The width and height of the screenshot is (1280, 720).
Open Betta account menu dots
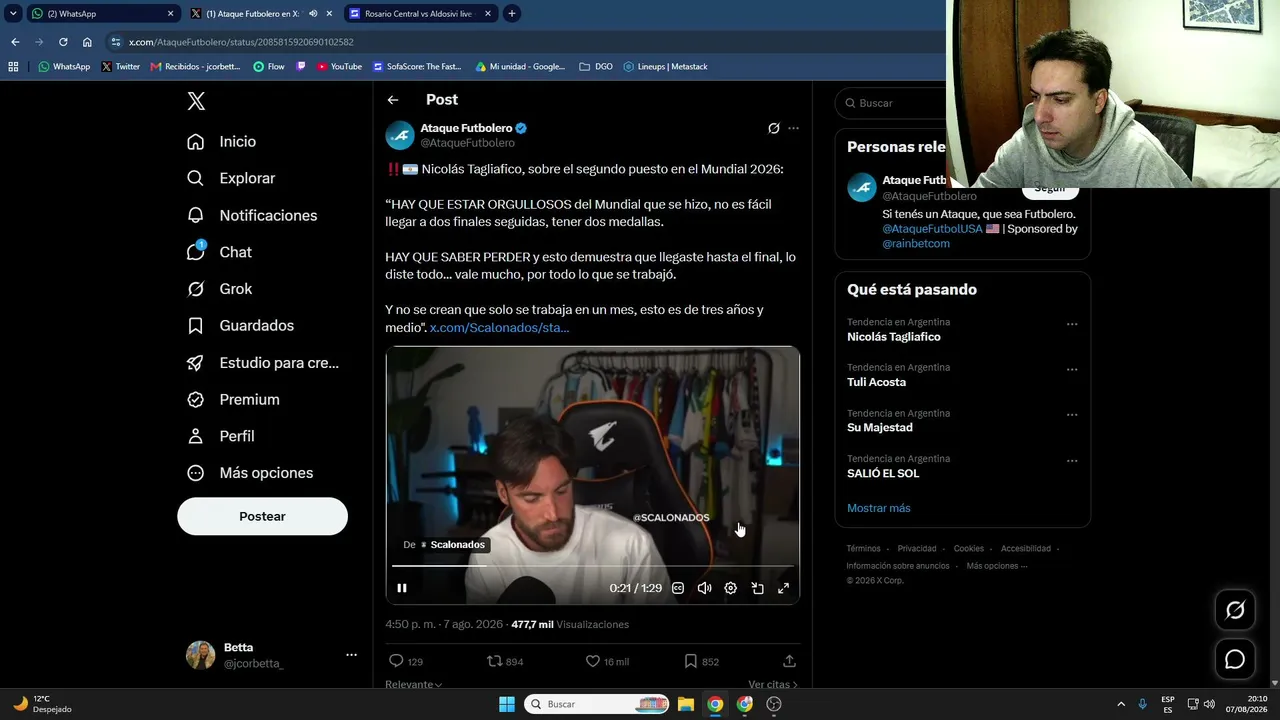tap(351, 655)
